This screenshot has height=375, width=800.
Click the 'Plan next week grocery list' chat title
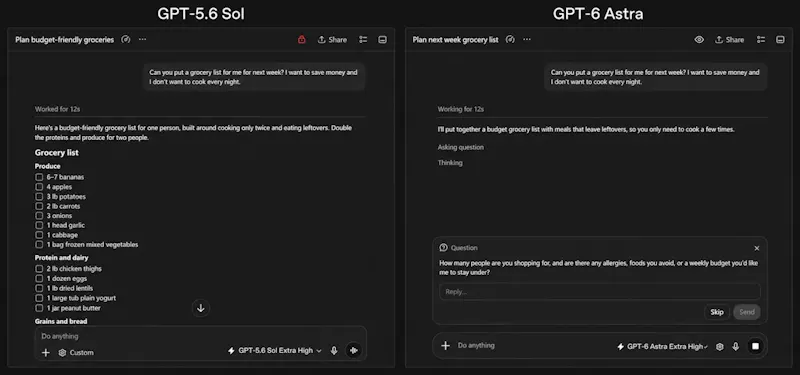[456, 40]
